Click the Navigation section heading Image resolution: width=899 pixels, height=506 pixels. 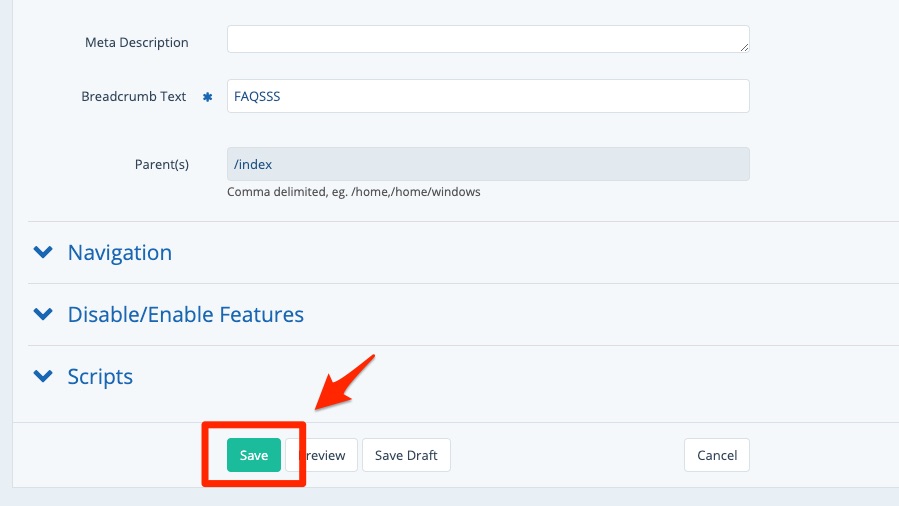(x=119, y=253)
